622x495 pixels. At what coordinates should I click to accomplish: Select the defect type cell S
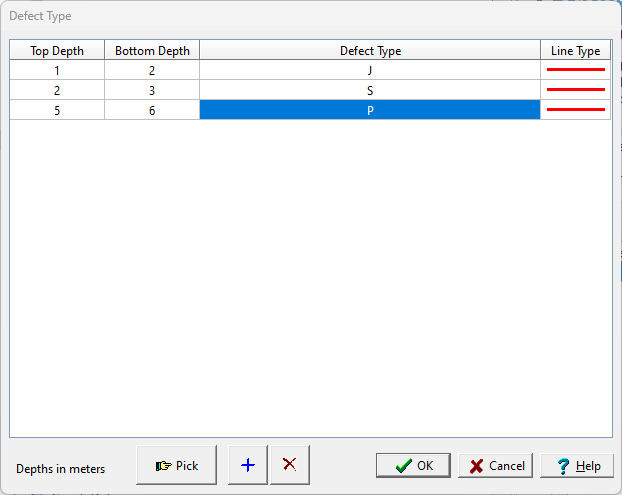pos(370,90)
